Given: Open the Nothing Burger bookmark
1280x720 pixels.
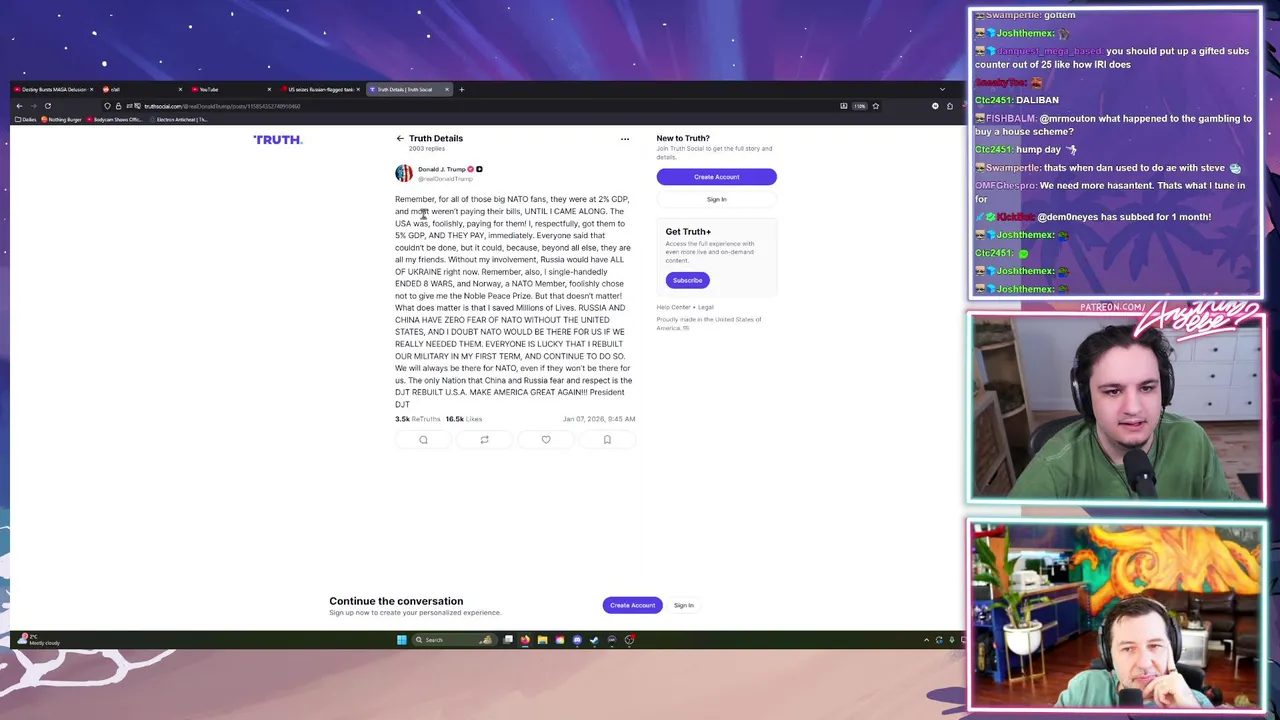Looking at the screenshot, I should (61, 120).
